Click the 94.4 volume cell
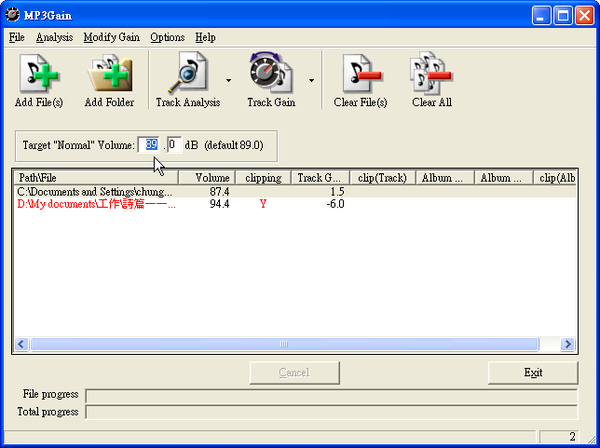 220,204
